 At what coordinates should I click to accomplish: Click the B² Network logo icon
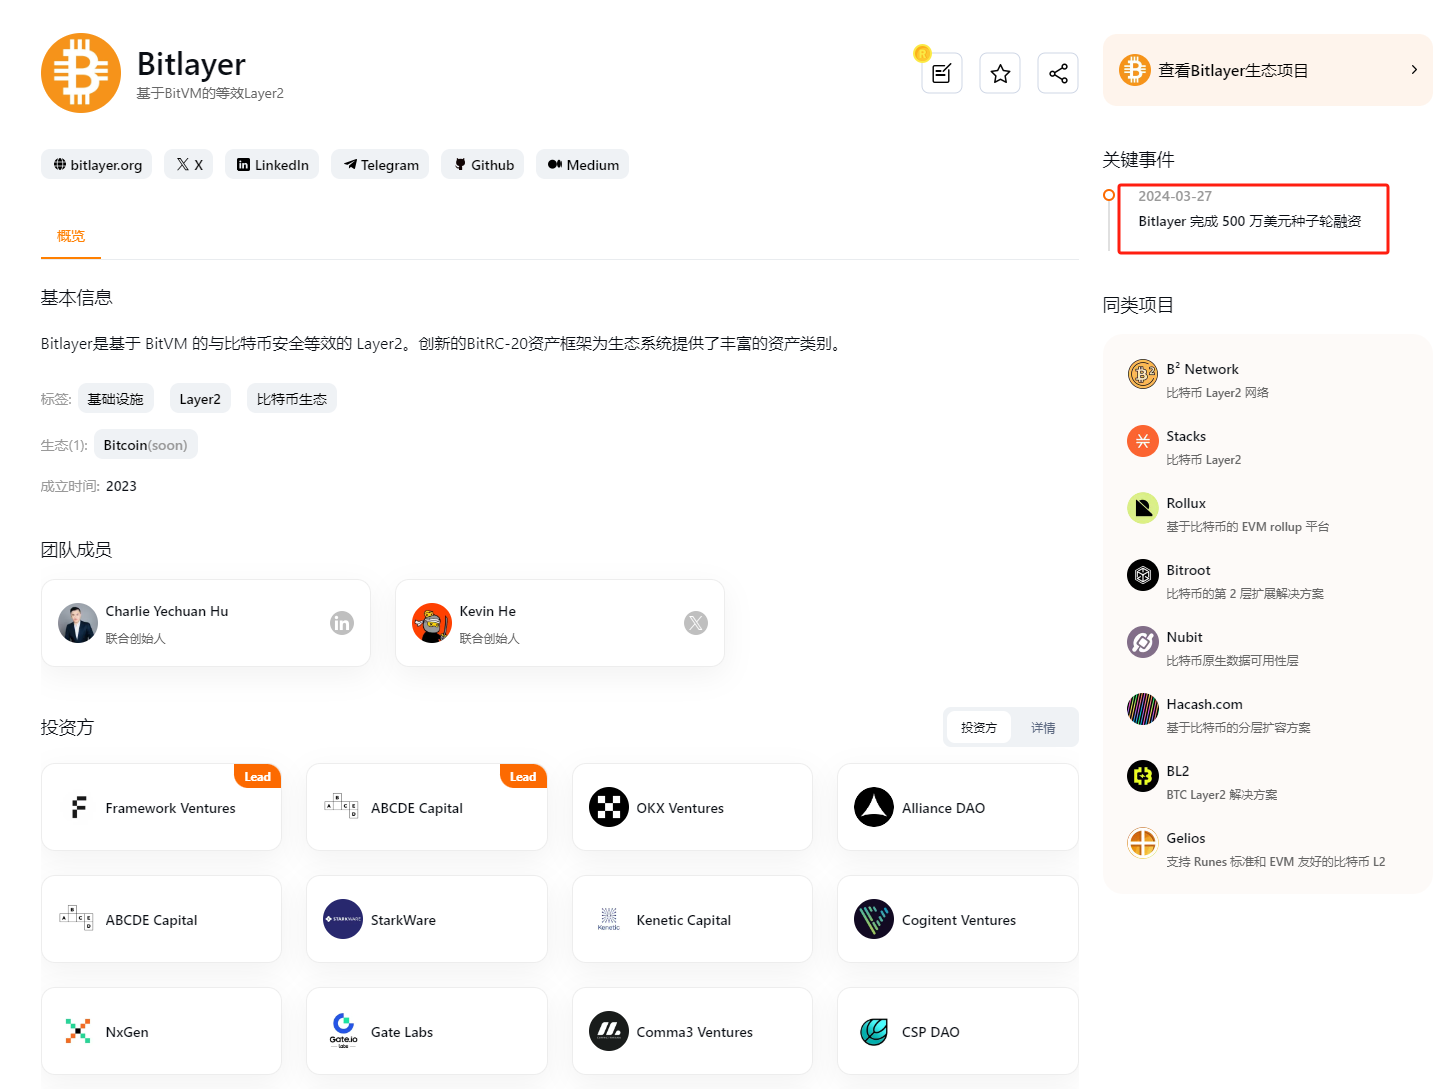(x=1143, y=374)
